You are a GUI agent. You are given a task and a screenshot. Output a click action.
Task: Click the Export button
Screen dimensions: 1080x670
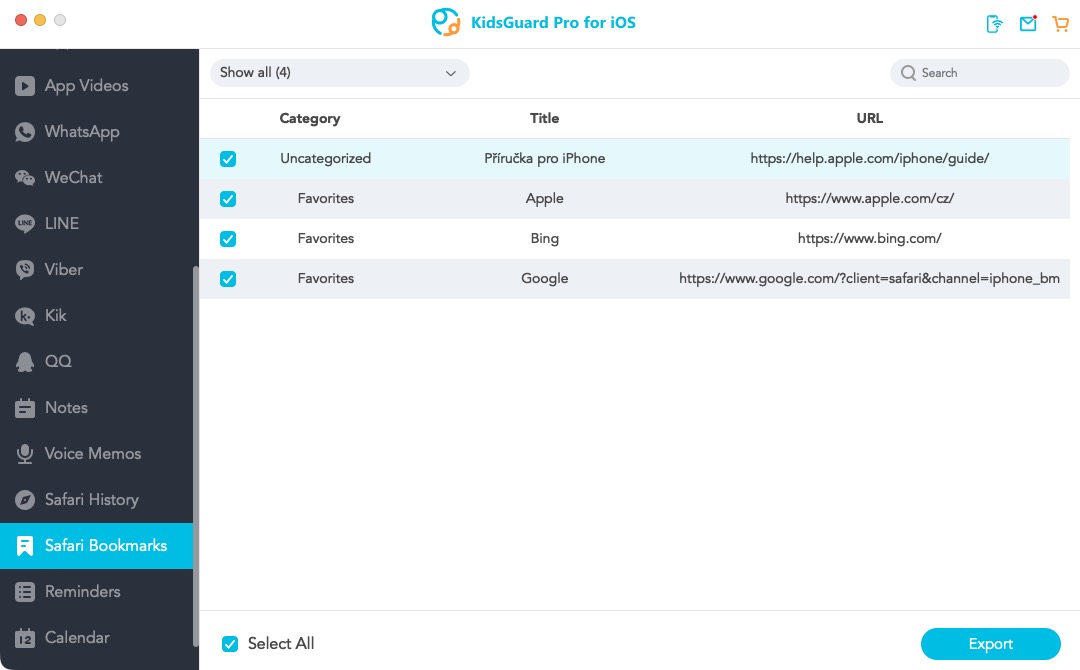(x=990, y=644)
